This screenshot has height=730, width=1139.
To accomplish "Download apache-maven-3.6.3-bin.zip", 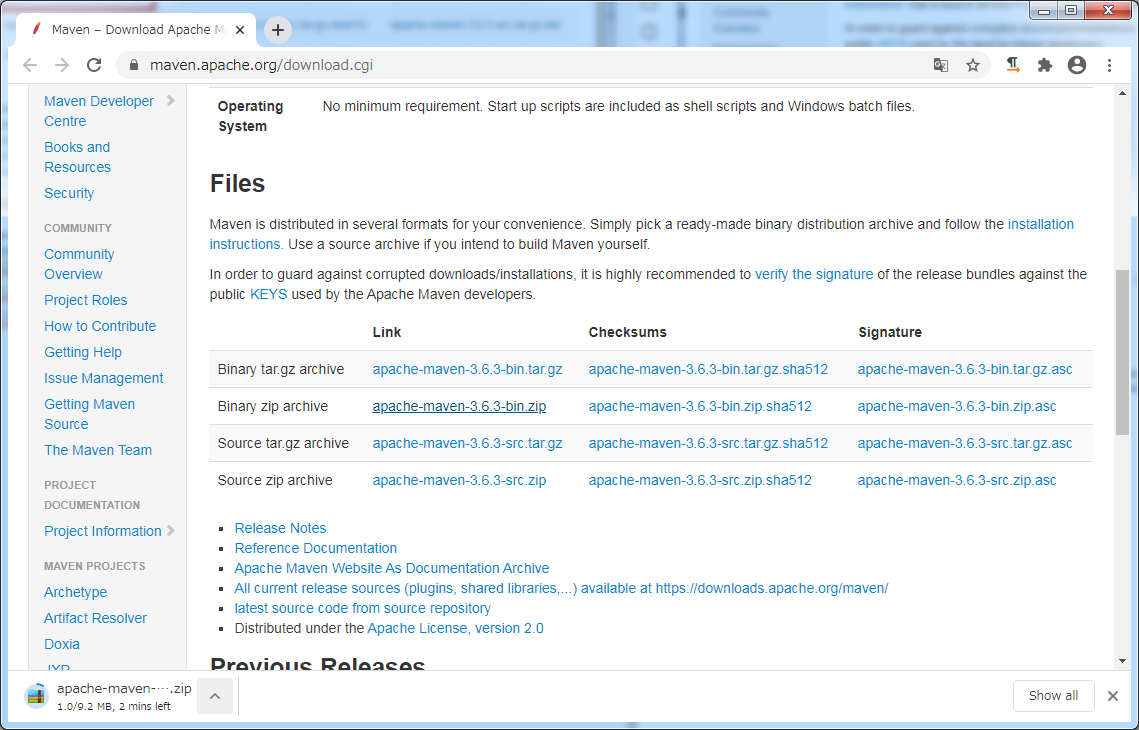I will [459, 407].
